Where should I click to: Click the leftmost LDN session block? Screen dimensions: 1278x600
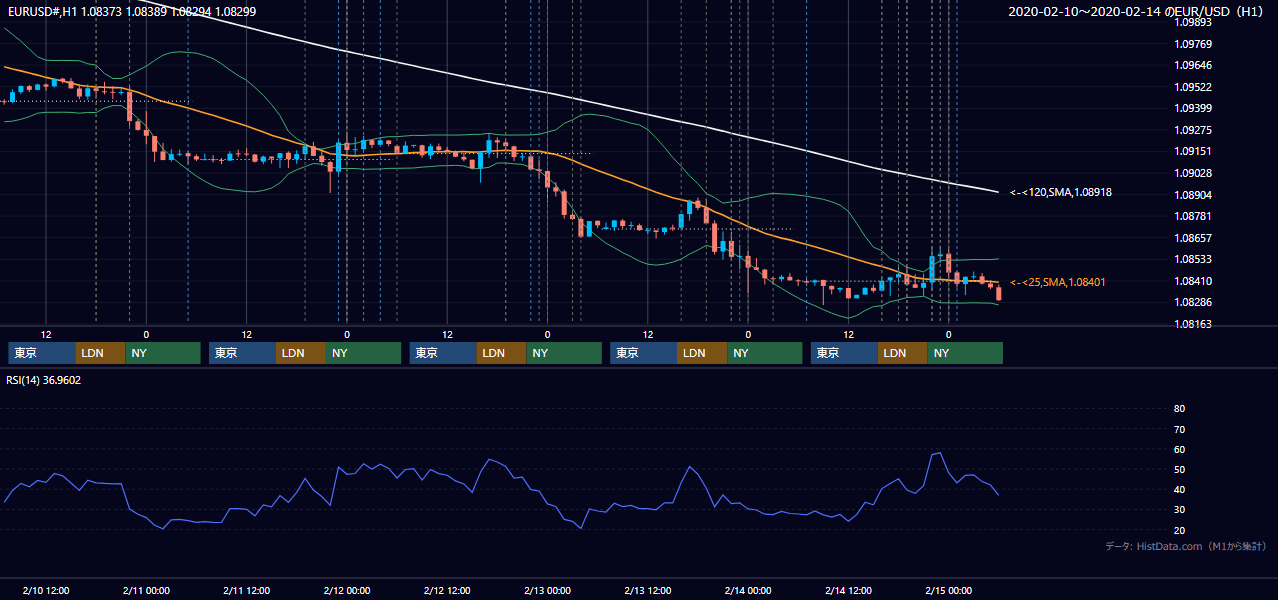coord(100,353)
